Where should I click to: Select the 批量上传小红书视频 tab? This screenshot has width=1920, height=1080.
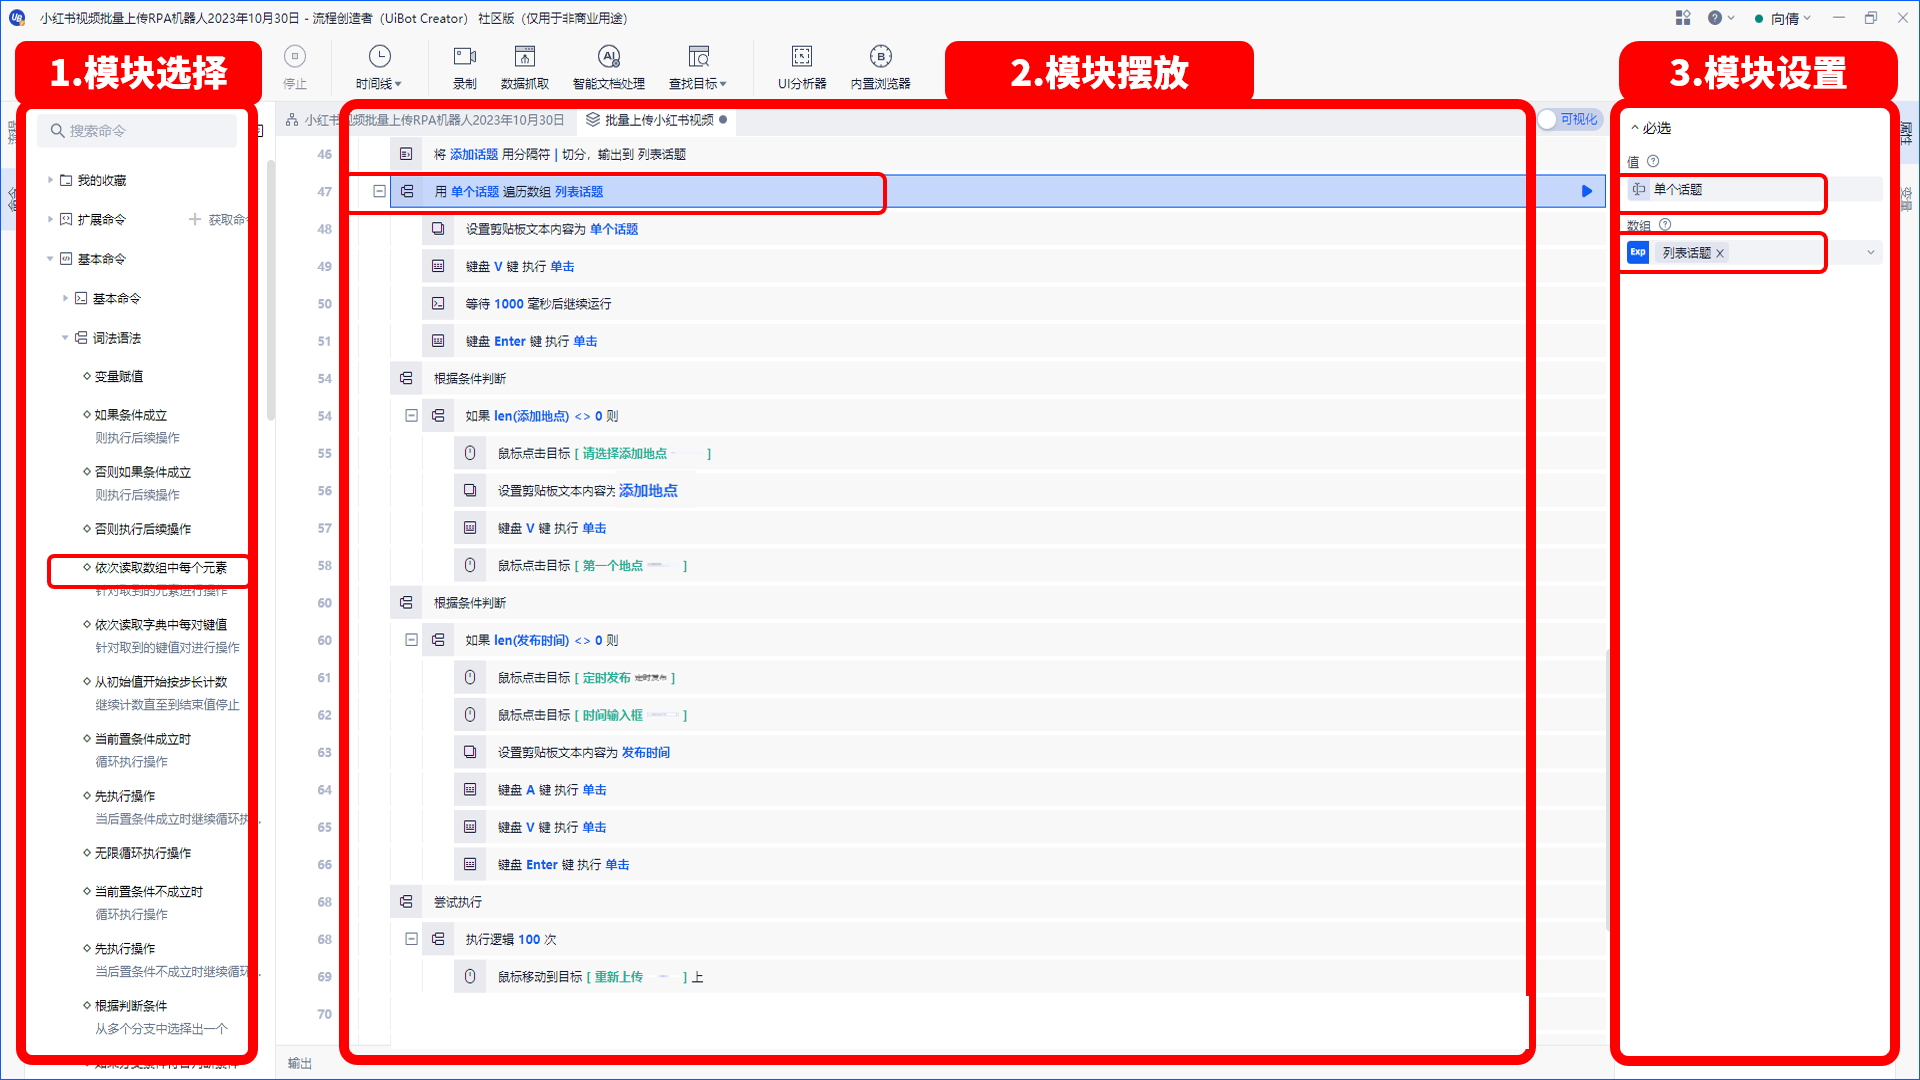tap(657, 120)
